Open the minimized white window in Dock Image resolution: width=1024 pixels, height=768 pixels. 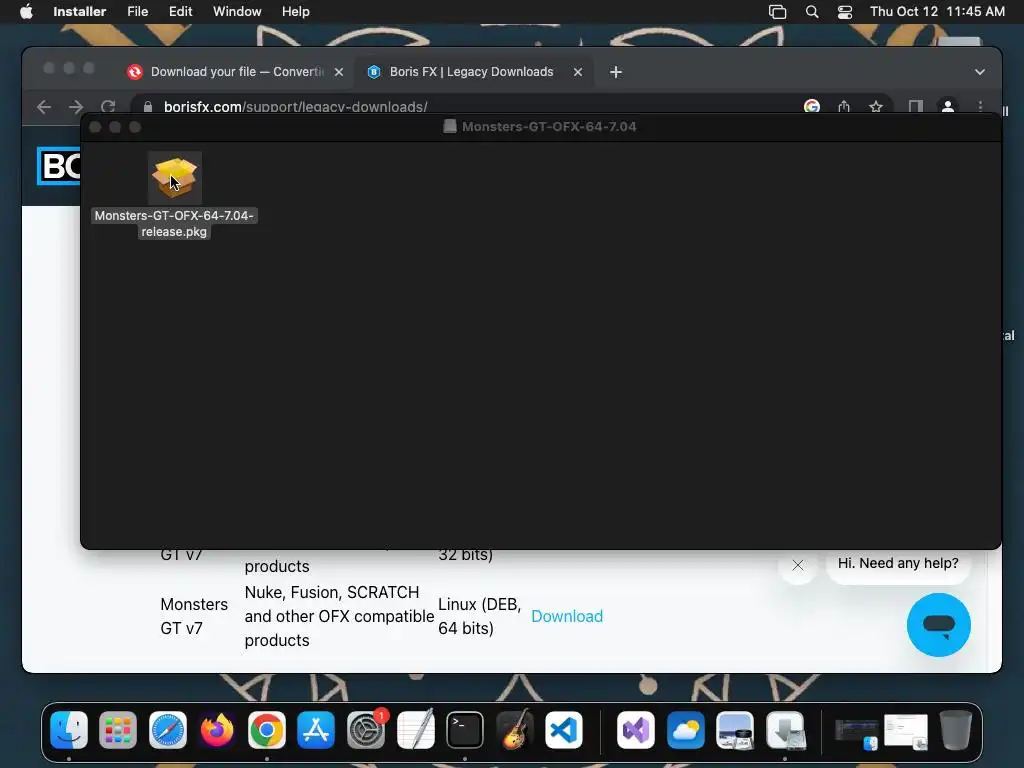[x=906, y=731]
